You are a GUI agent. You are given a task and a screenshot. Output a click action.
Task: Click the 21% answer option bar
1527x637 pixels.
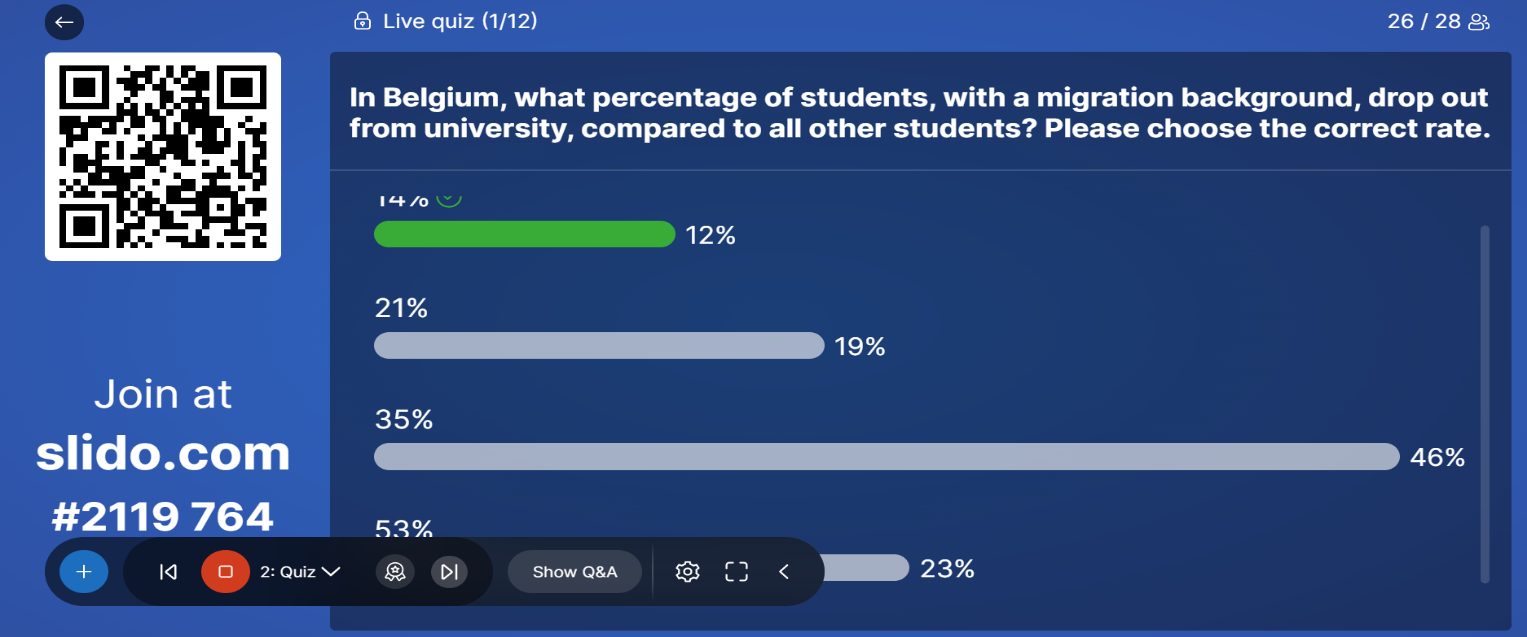[599, 346]
